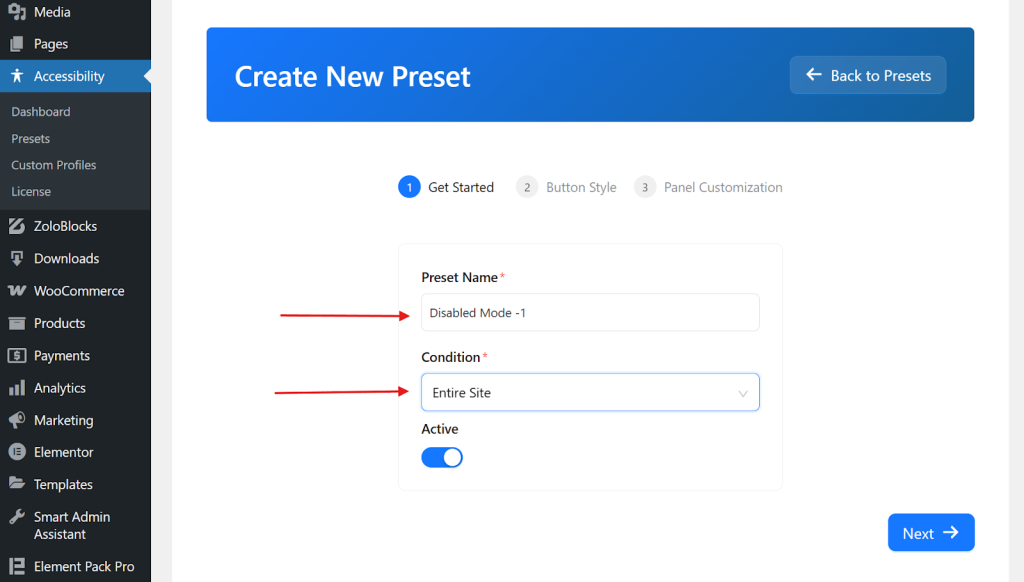Click the Next button

[930, 533]
